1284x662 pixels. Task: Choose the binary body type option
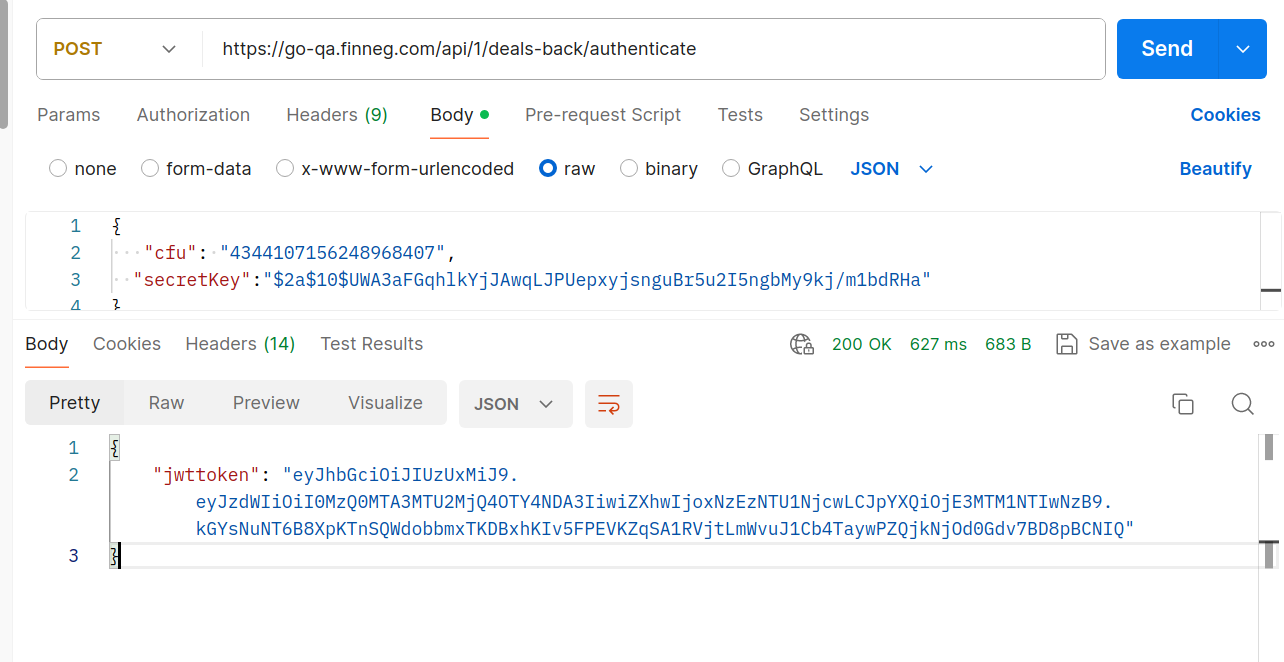coord(629,169)
